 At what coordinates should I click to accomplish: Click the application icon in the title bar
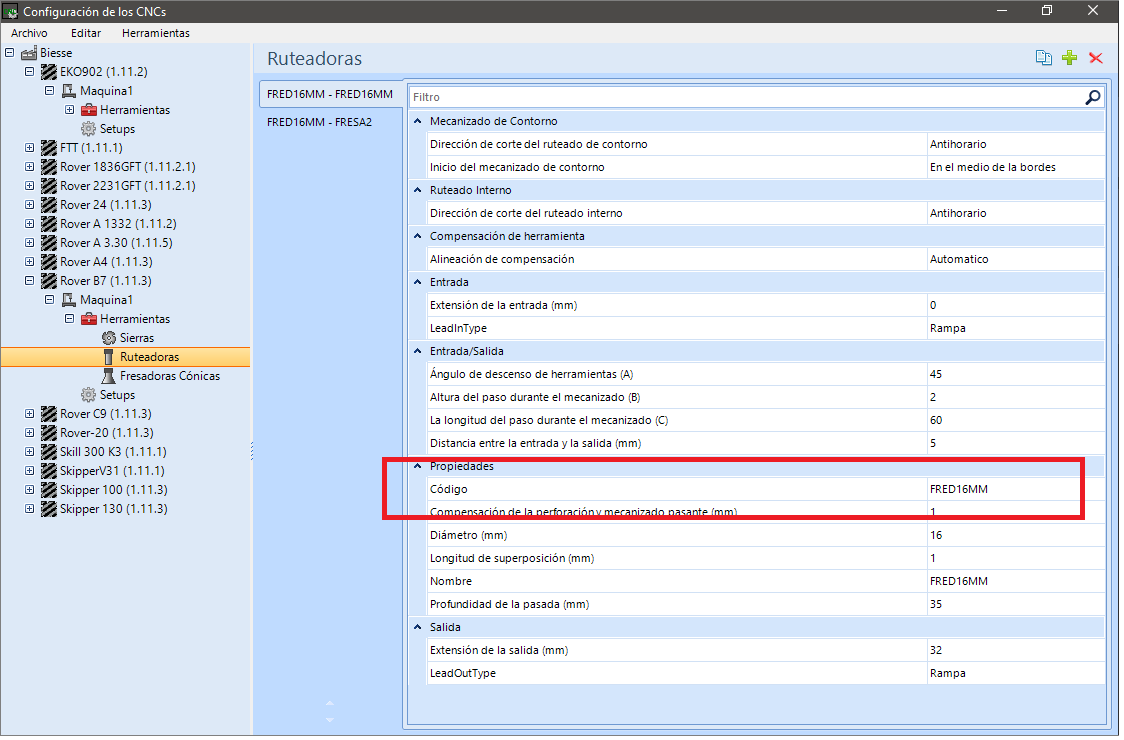click(x=10, y=11)
